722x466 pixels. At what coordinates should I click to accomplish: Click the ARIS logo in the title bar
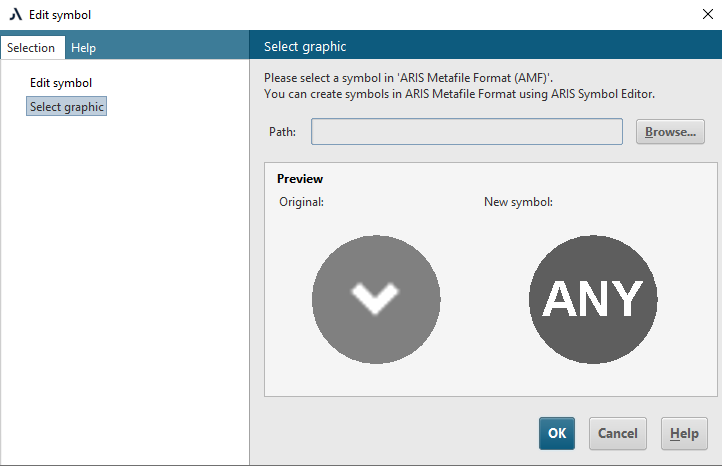(15, 15)
